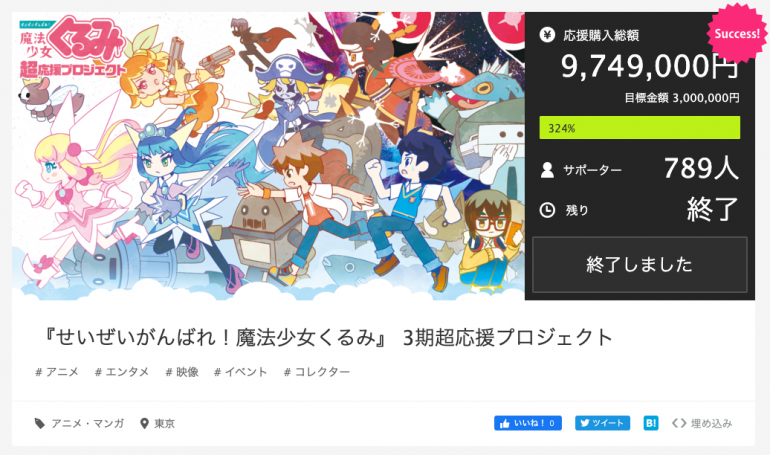Click the embed code brackets icon
The width and height of the screenshot is (770, 455).
coord(679,423)
